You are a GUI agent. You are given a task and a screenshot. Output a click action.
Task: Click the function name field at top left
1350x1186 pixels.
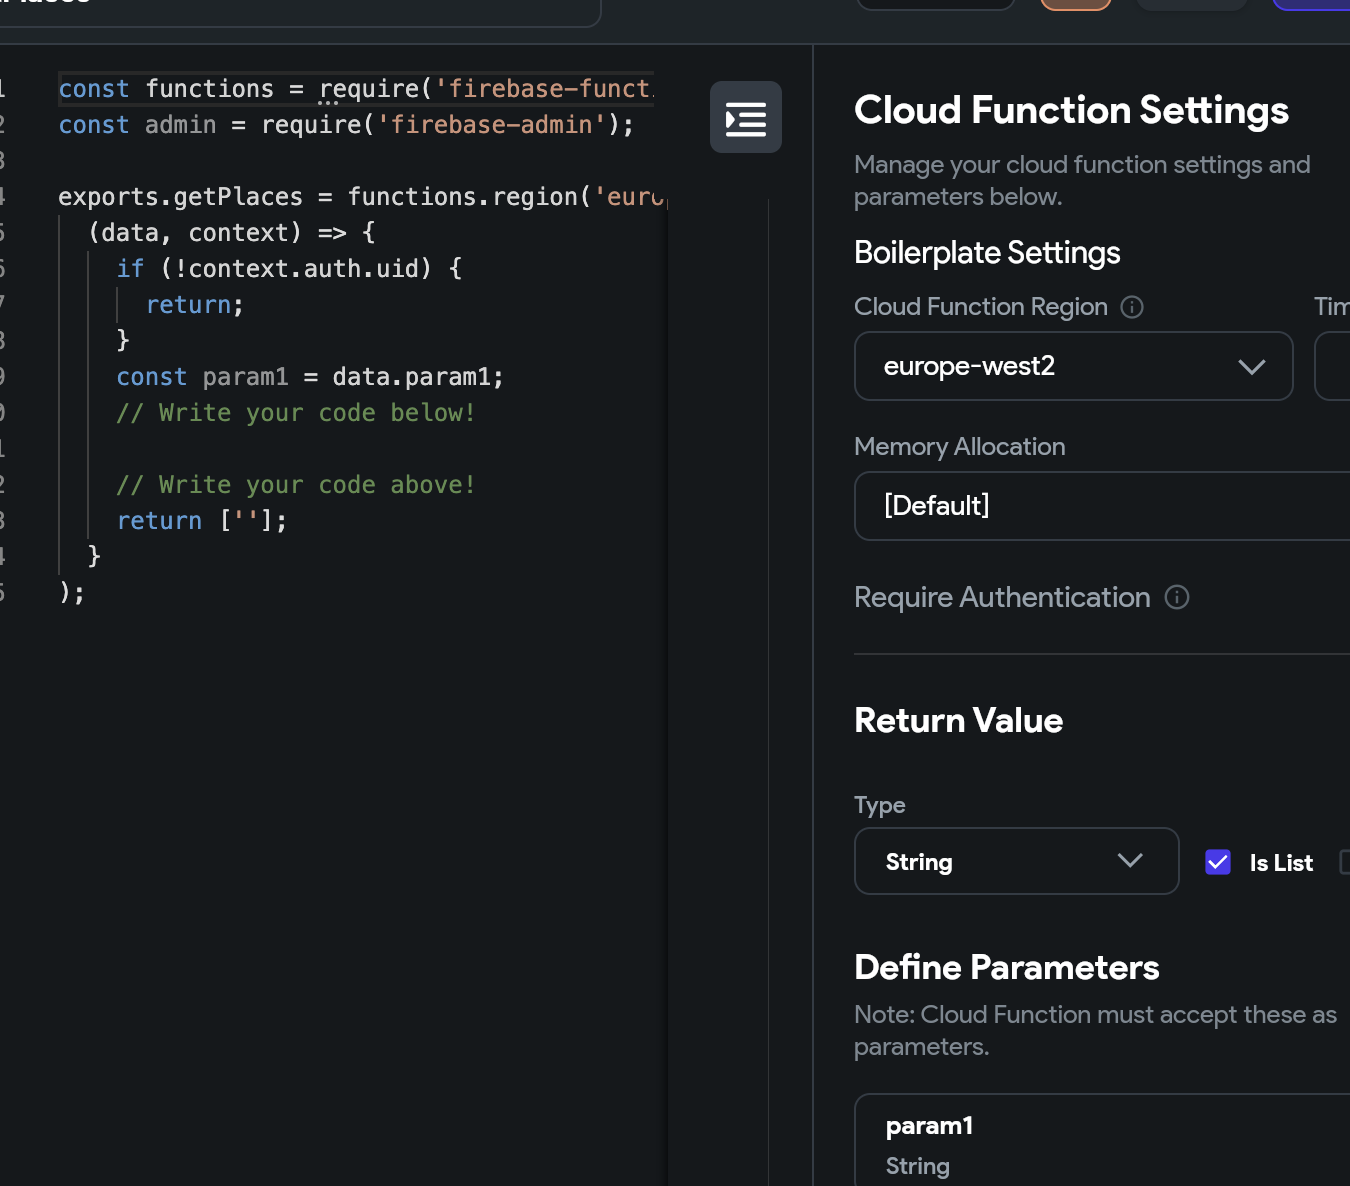tap(300, 8)
